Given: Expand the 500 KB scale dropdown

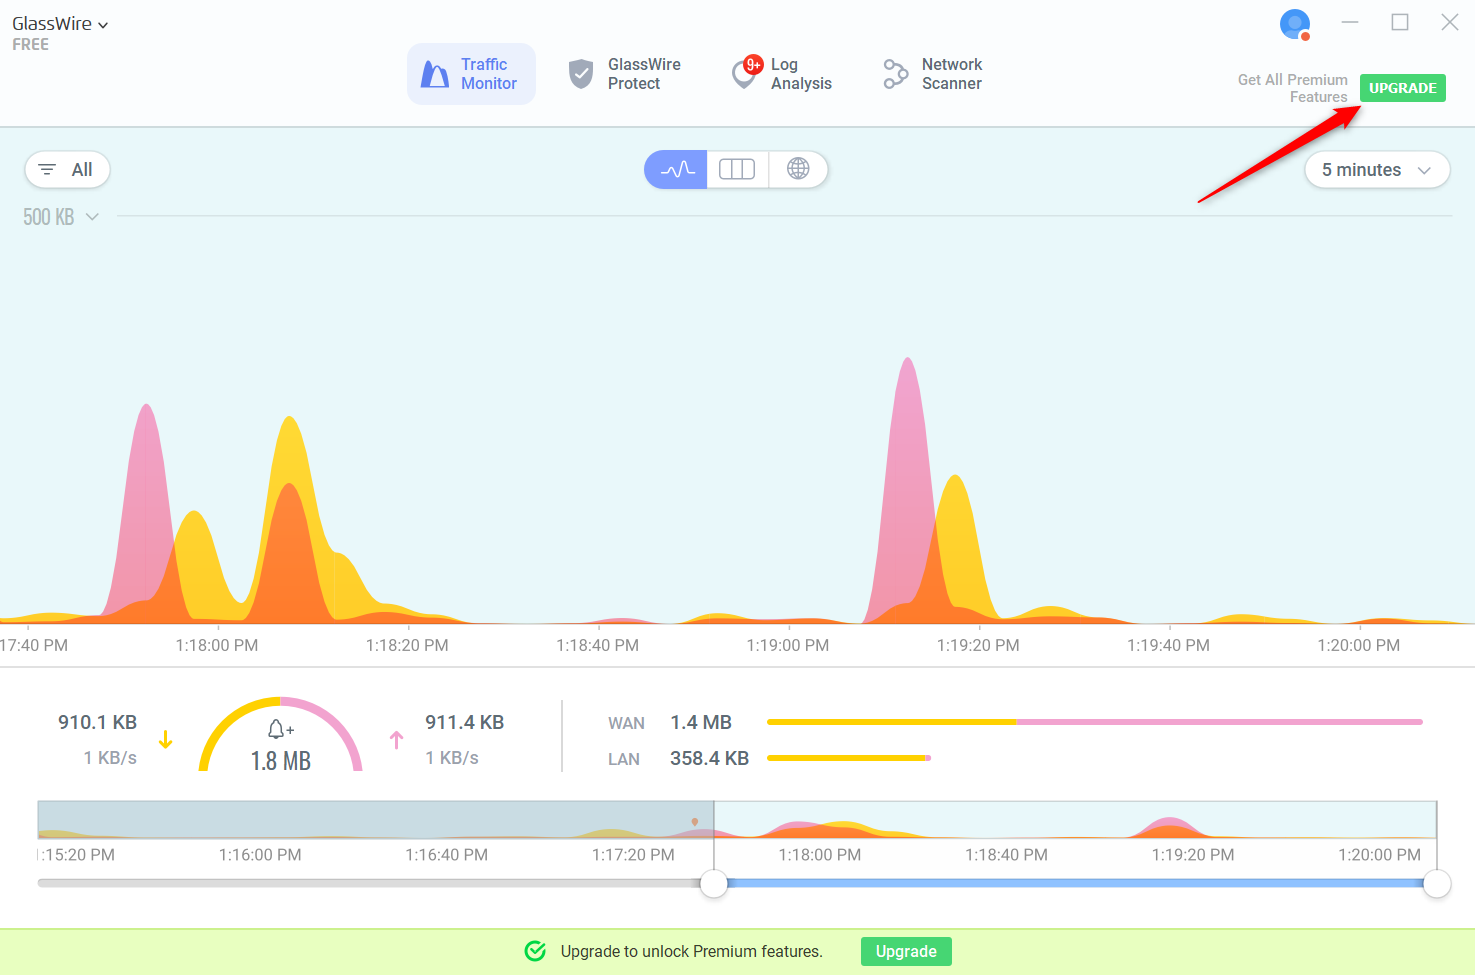Looking at the screenshot, I should point(61,217).
